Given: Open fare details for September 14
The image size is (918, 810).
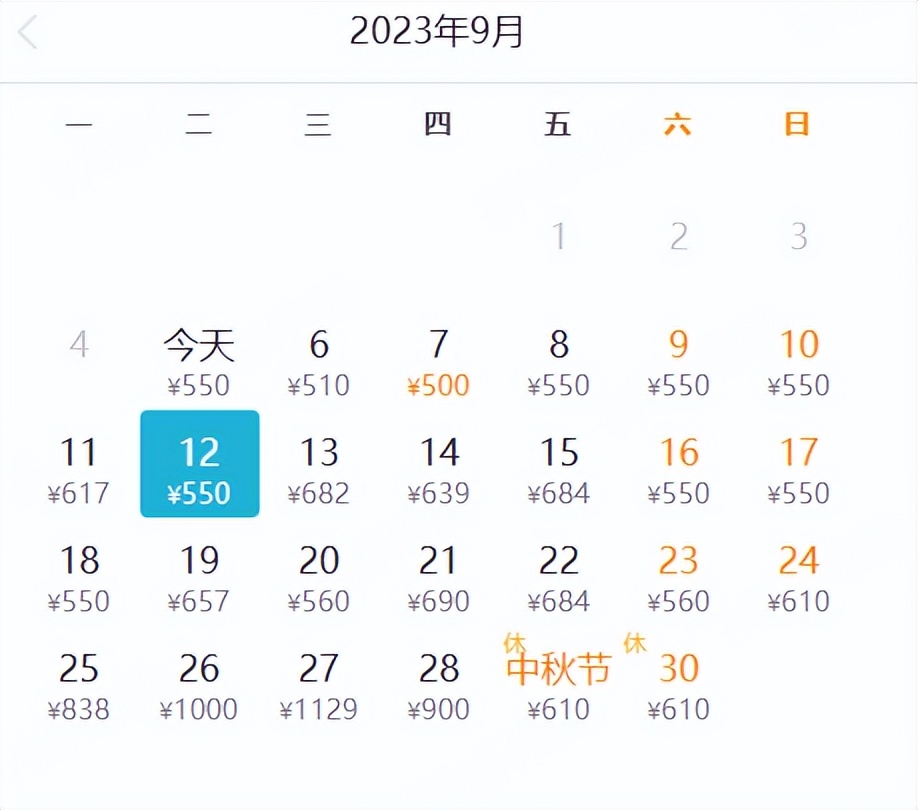Looking at the screenshot, I should (438, 453).
